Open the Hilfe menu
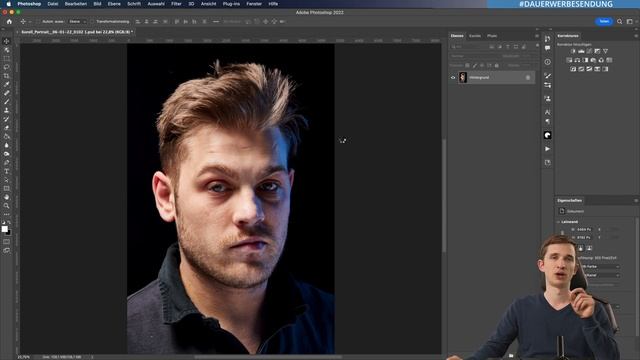The height and width of the screenshot is (360, 640). tap(273, 4)
